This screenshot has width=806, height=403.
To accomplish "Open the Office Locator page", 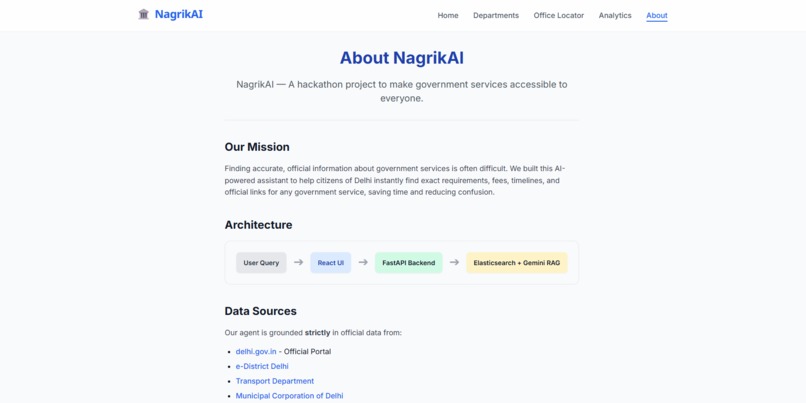I will [x=558, y=15].
